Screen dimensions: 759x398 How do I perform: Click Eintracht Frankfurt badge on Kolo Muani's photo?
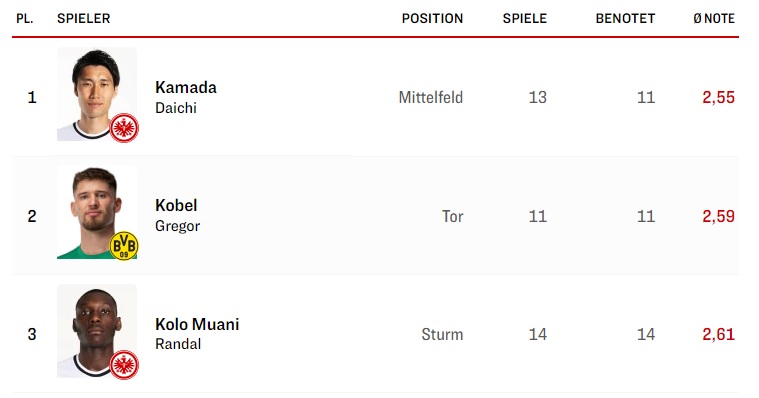[x=124, y=365]
